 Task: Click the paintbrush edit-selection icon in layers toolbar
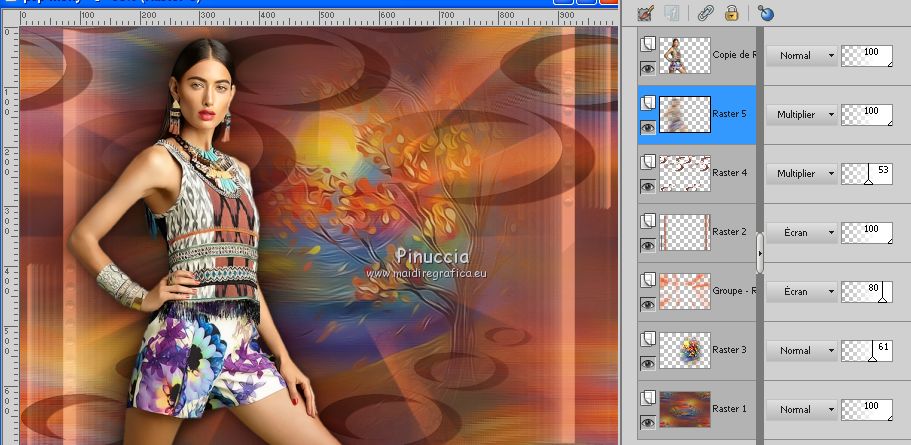[x=644, y=13]
